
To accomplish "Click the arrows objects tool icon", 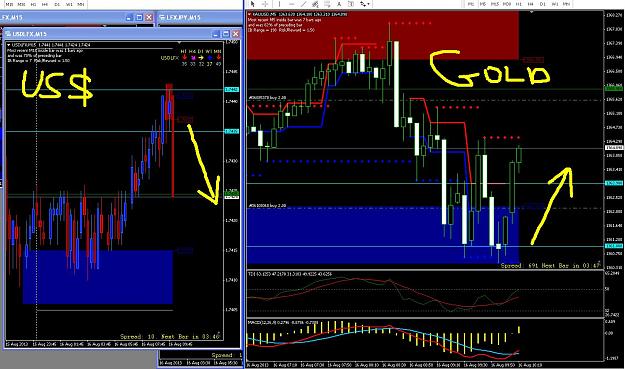I will point(363,4).
